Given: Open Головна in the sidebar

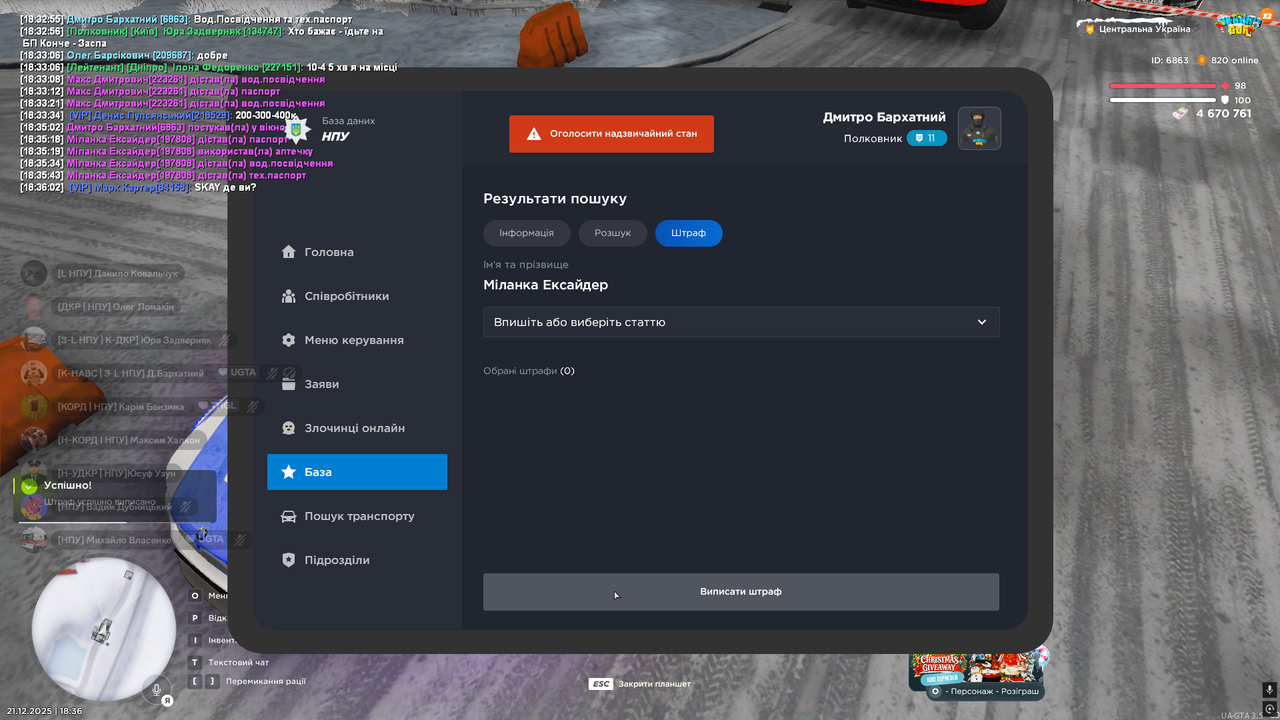Looking at the screenshot, I should (x=357, y=252).
